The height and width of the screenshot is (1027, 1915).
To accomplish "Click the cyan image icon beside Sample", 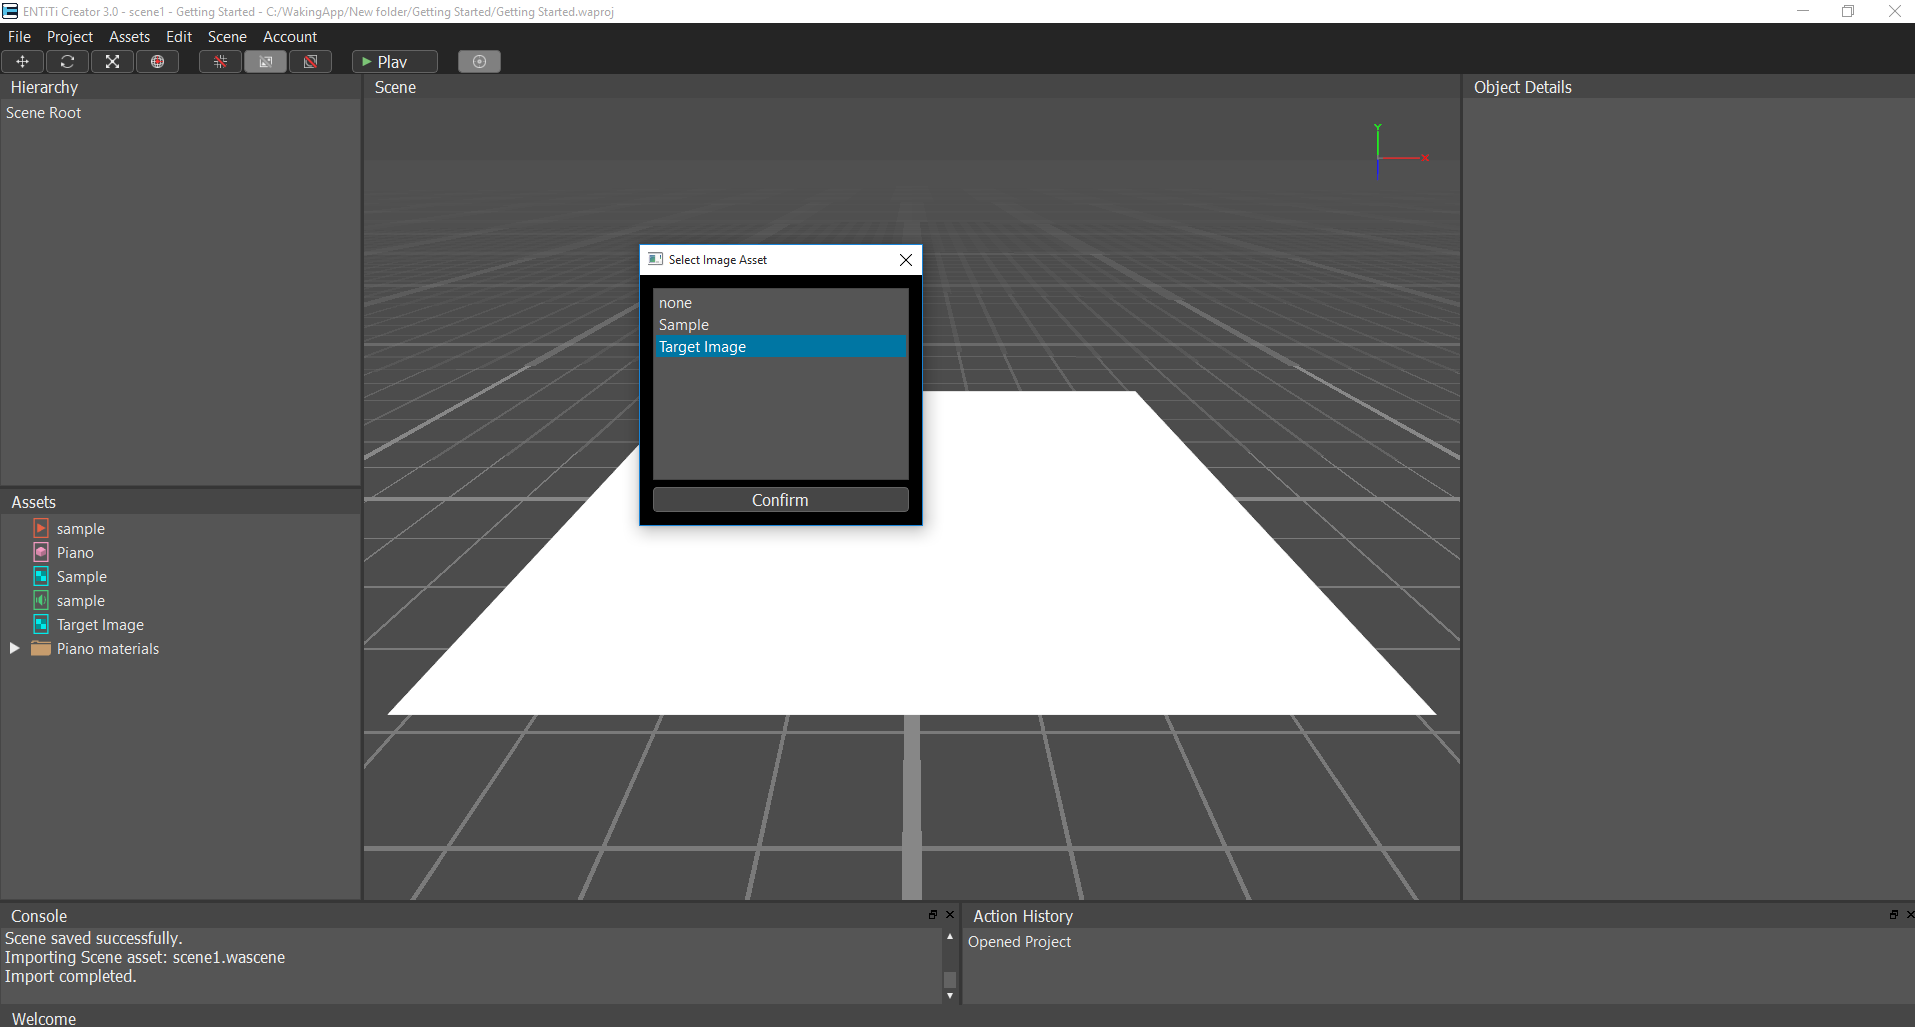I will tap(41, 576).
